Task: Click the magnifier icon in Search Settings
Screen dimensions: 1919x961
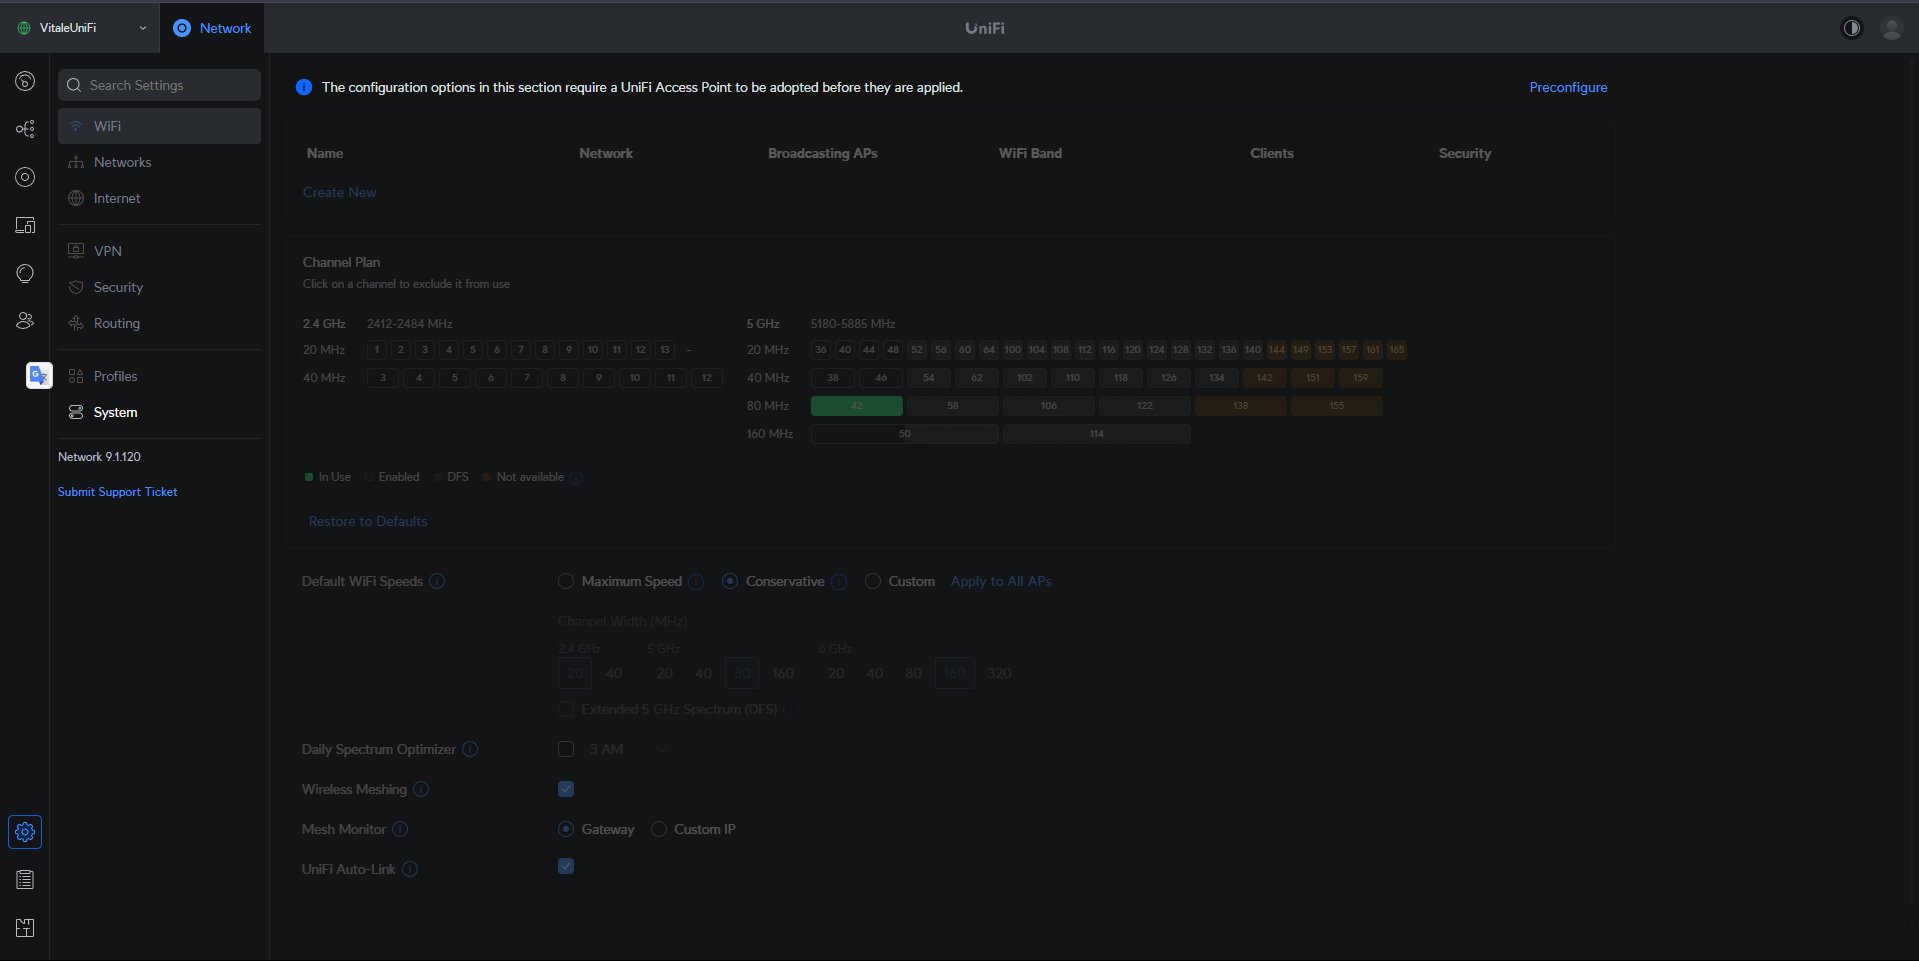Action: coord(74,85)
